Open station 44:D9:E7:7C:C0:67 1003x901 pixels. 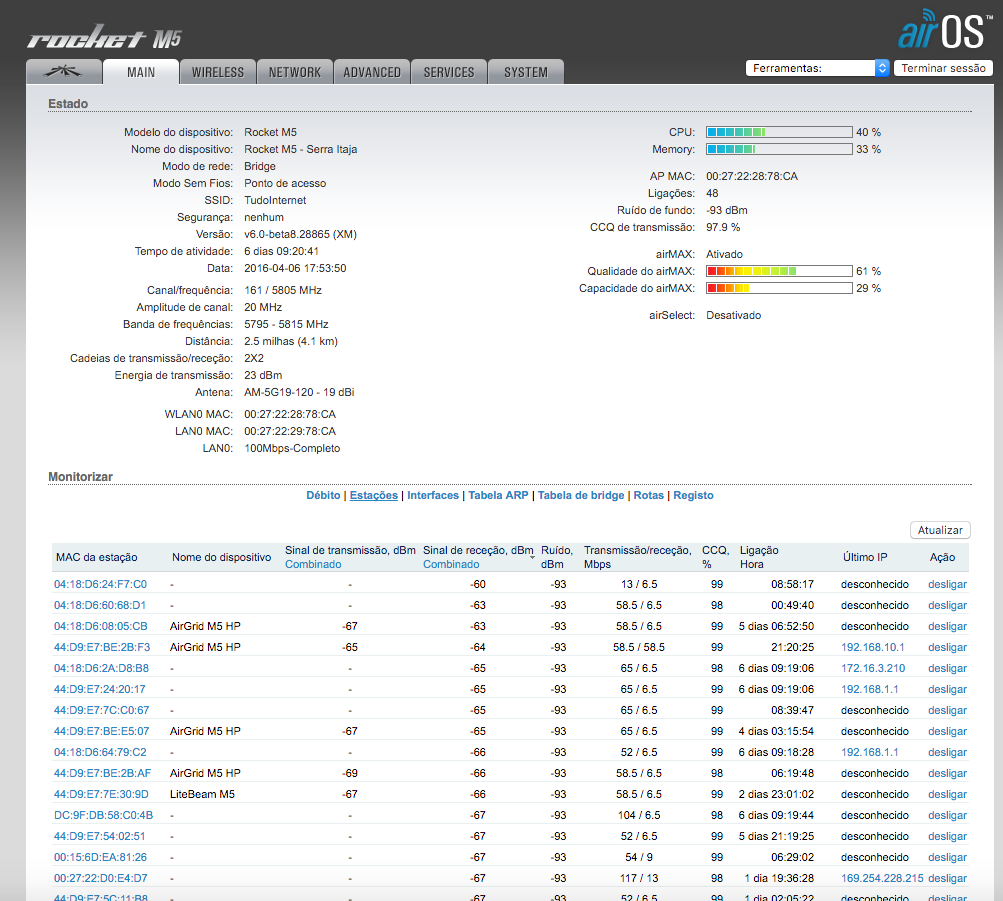click(x=102, y=710)
